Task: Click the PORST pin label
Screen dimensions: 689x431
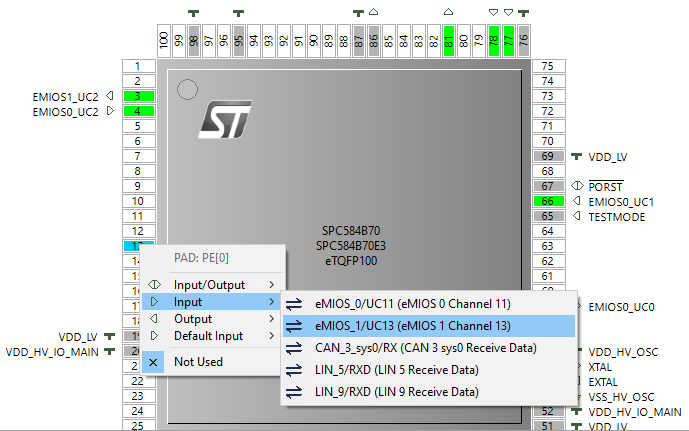Action: pos(606,187)
